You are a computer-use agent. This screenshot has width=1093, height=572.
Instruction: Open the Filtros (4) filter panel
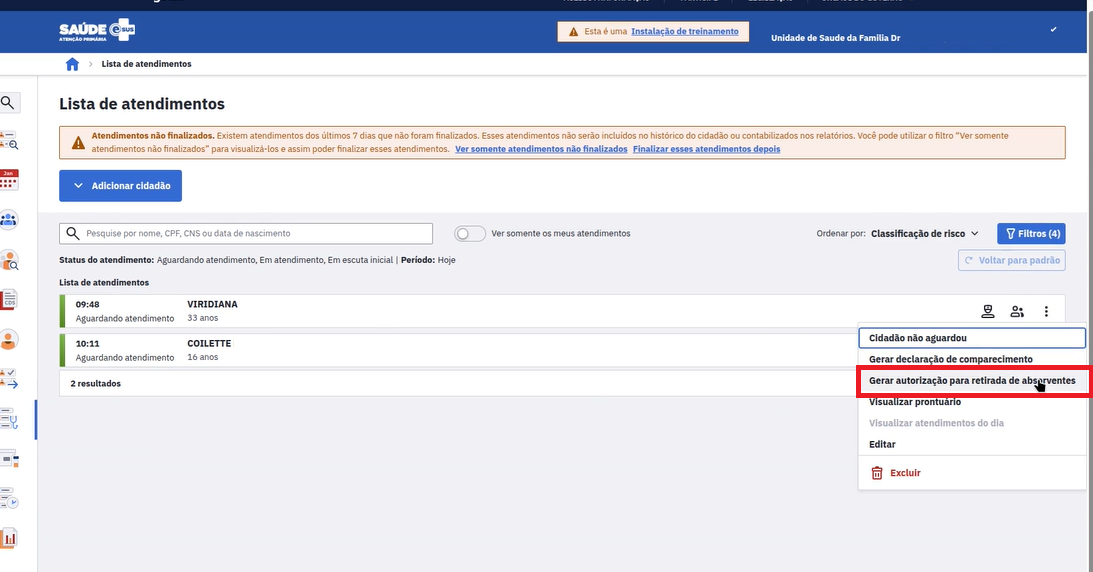1031,234
